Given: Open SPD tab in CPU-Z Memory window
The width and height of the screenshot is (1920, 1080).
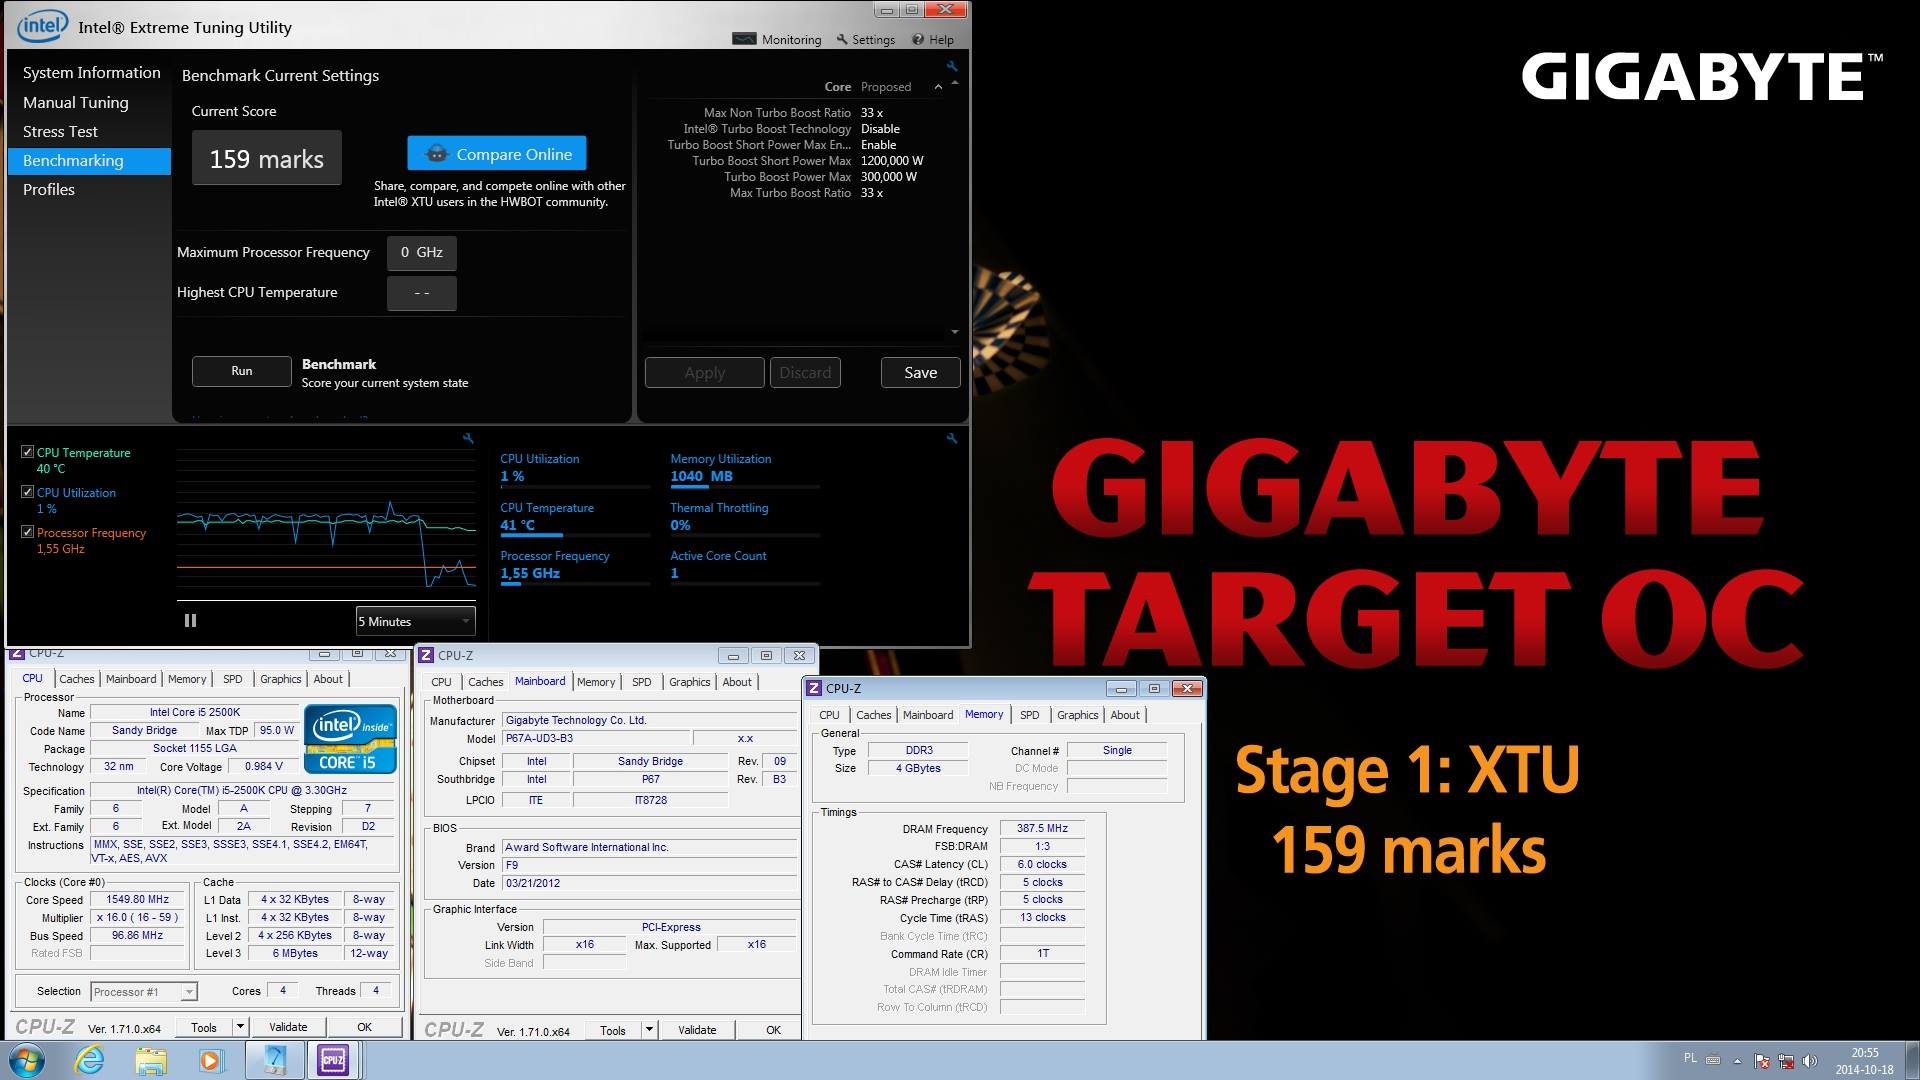Looking at the screenshot, I should pos(1029,715).
